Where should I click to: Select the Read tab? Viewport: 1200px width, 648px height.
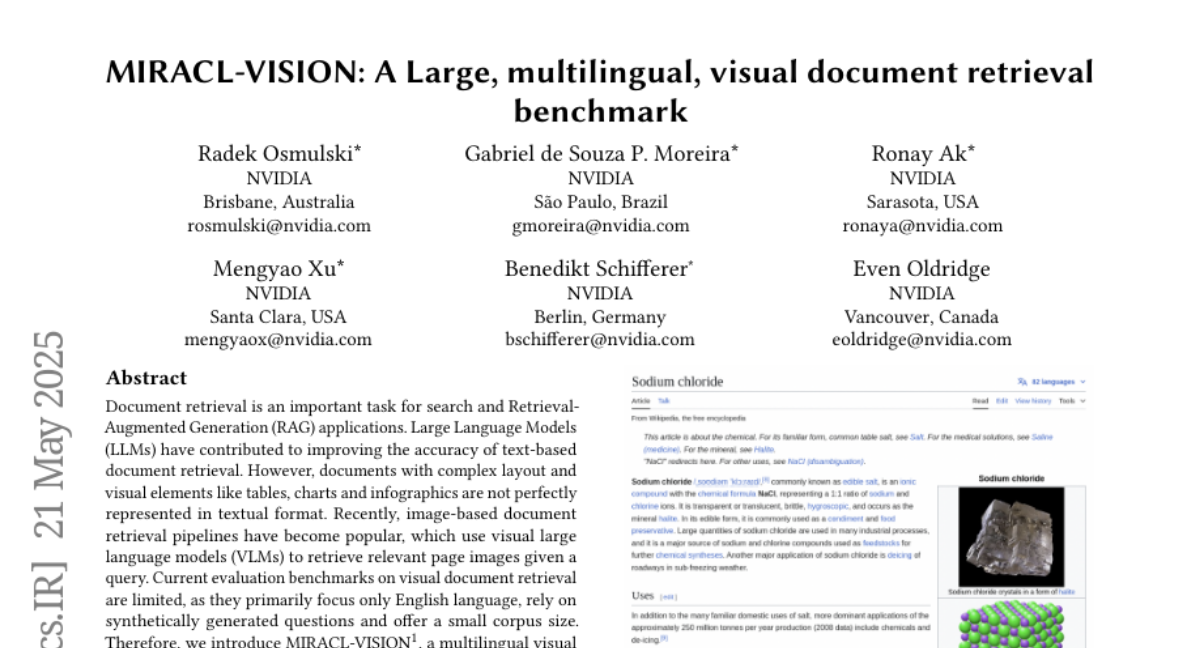[x=980, y=401]
